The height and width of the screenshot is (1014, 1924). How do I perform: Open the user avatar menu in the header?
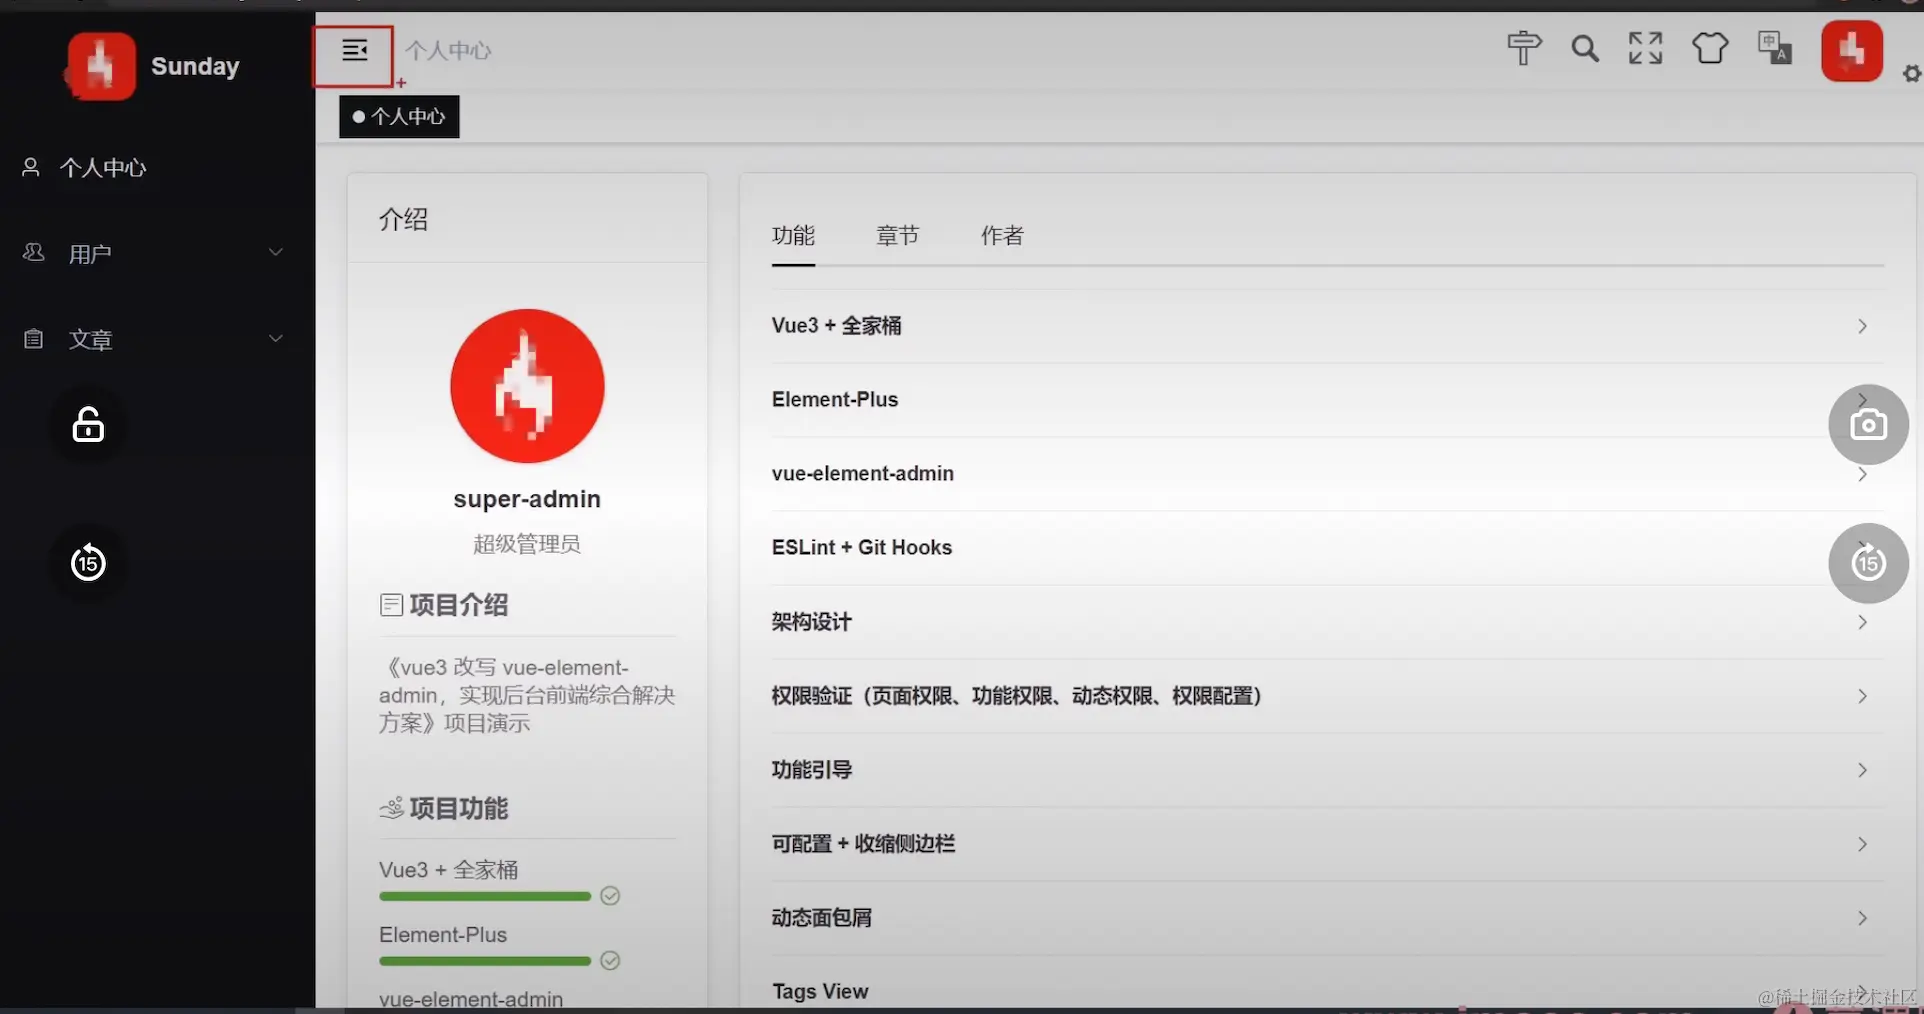(x=1852, y=51)
